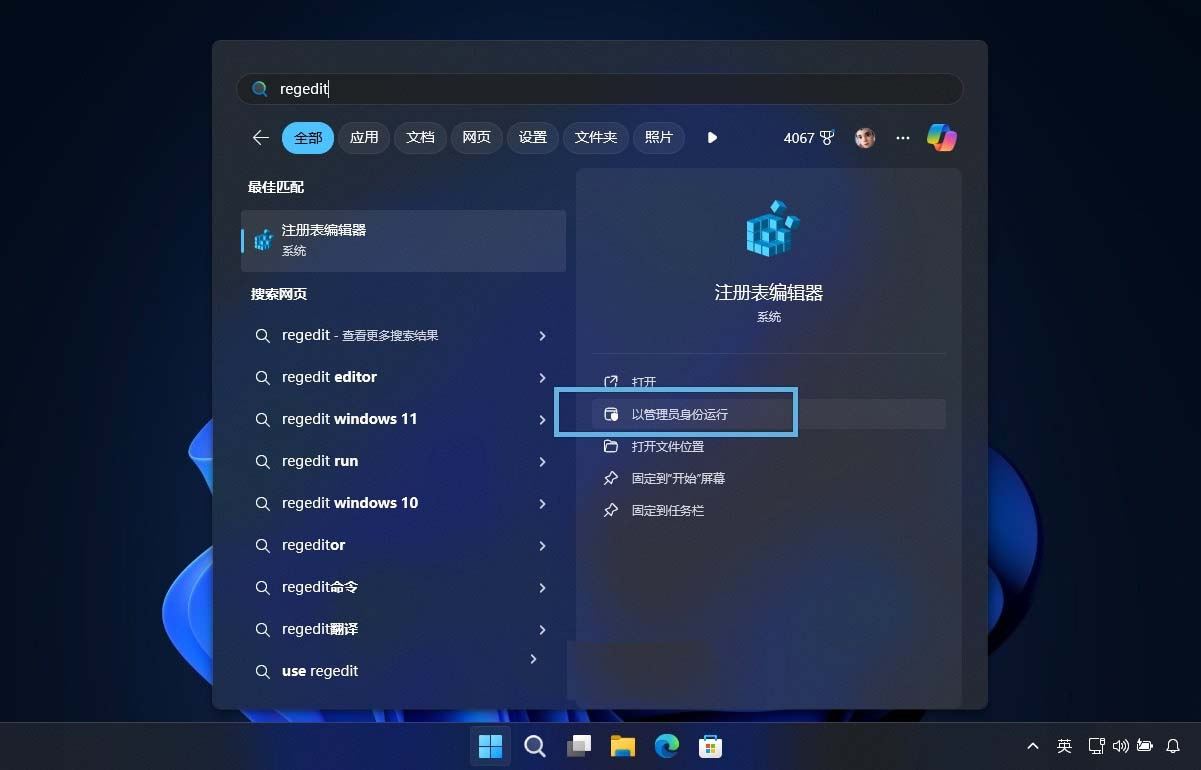Click the 'regedit windows 11' suggestion text
This screenshot has height=770, width=1201.
(x=349, y=419)
